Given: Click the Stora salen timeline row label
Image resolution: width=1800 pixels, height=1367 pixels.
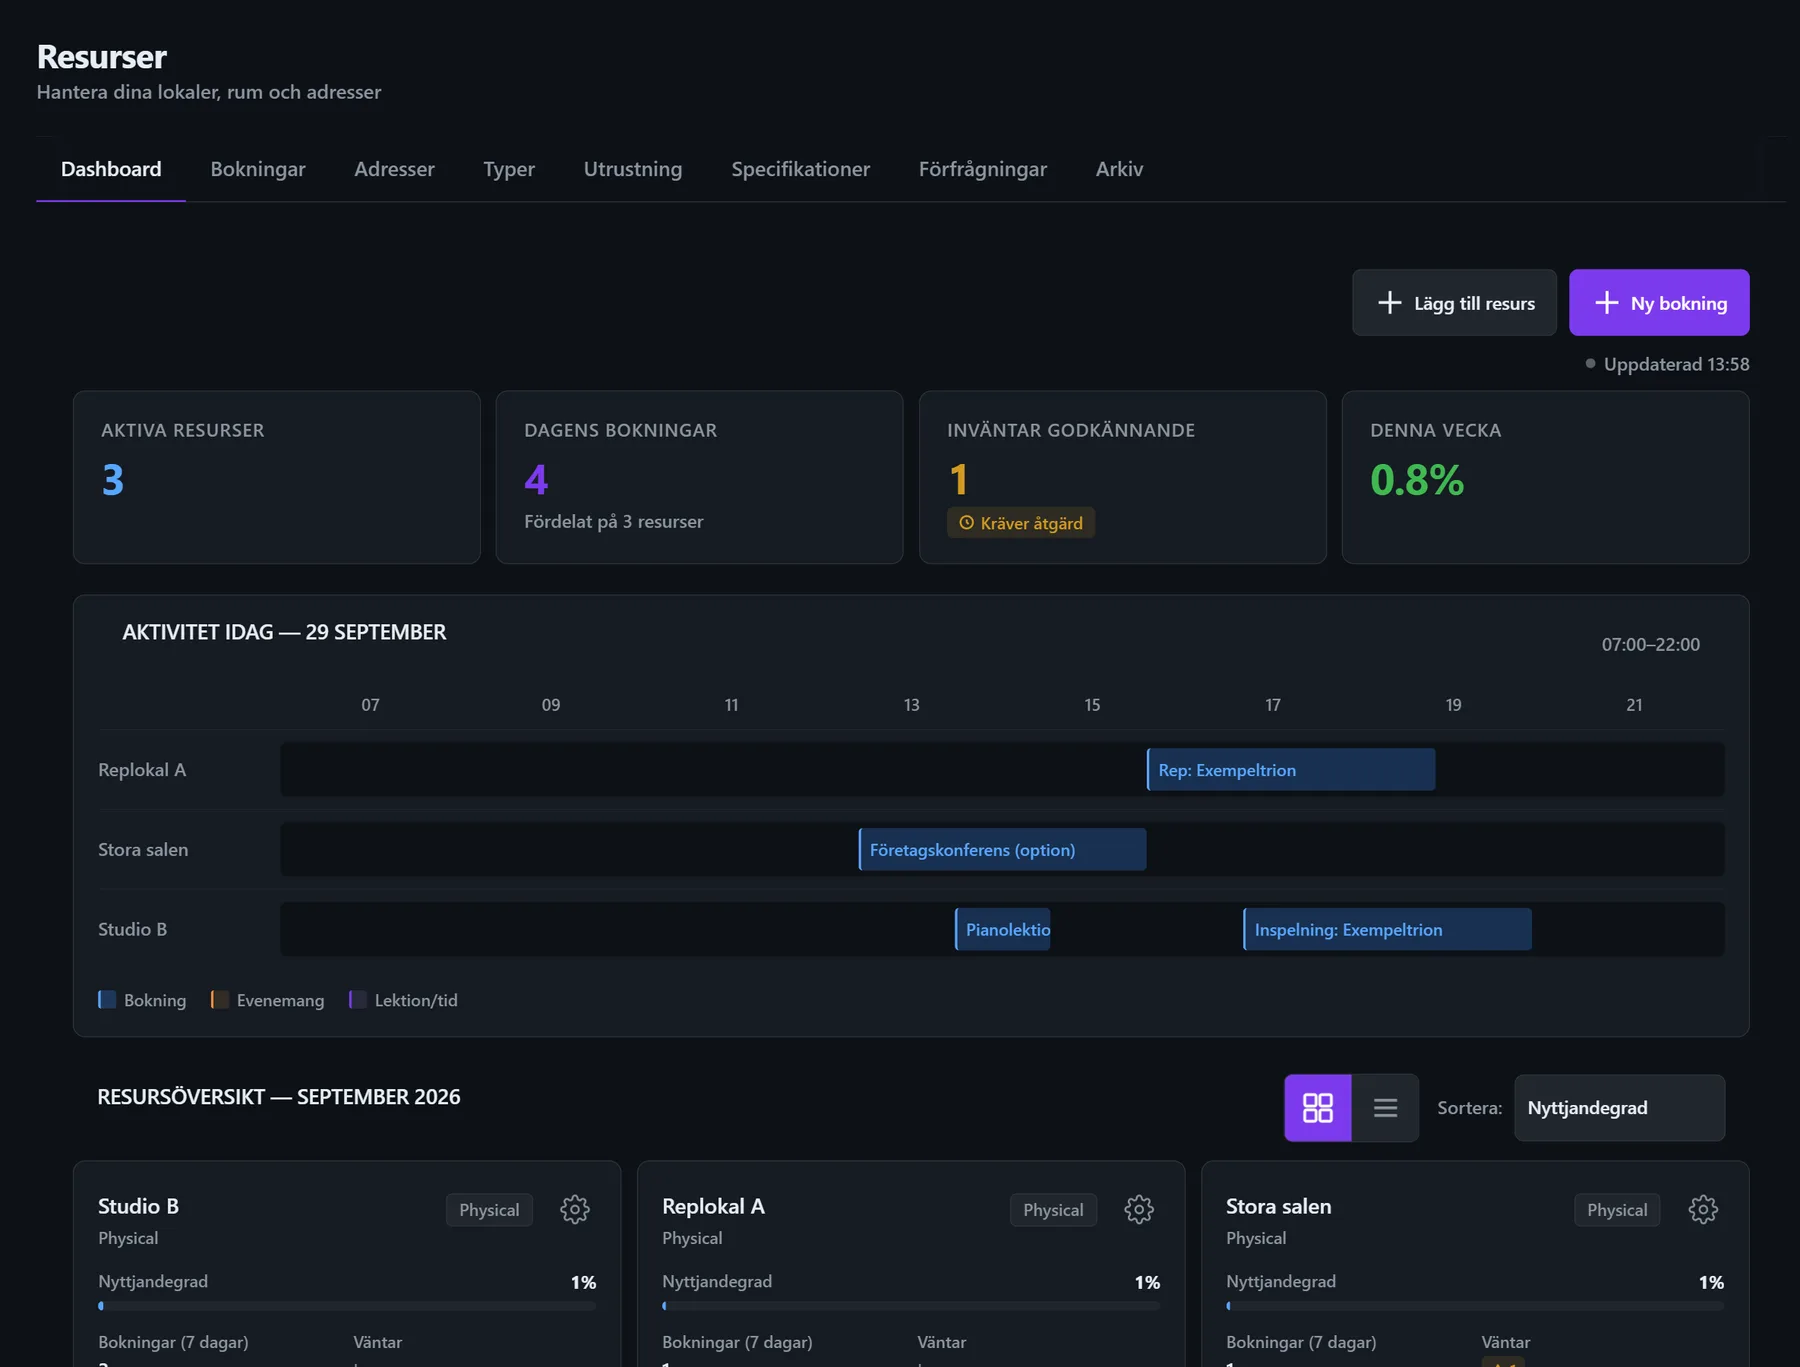Looking at the screenshot, I should click(143, 850).
